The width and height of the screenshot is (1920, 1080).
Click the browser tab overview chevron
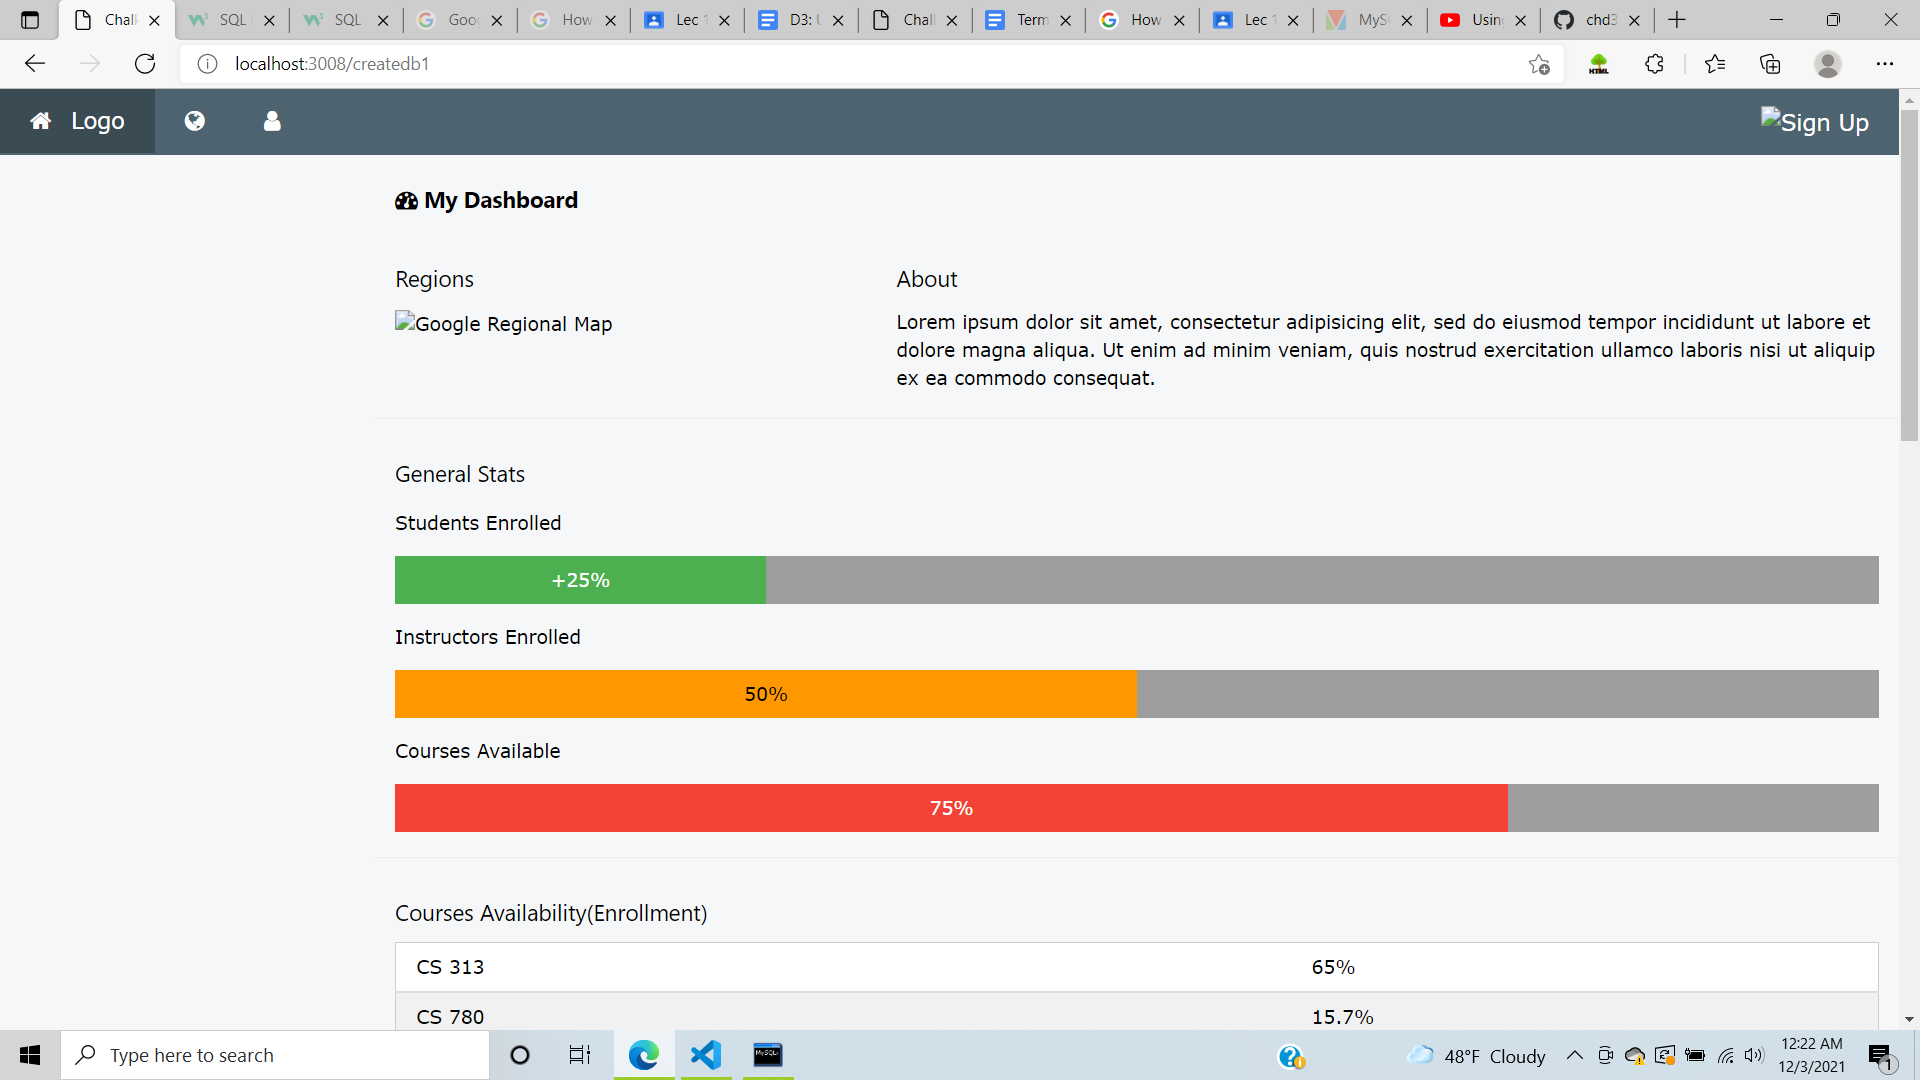click(x=28, y=19)
